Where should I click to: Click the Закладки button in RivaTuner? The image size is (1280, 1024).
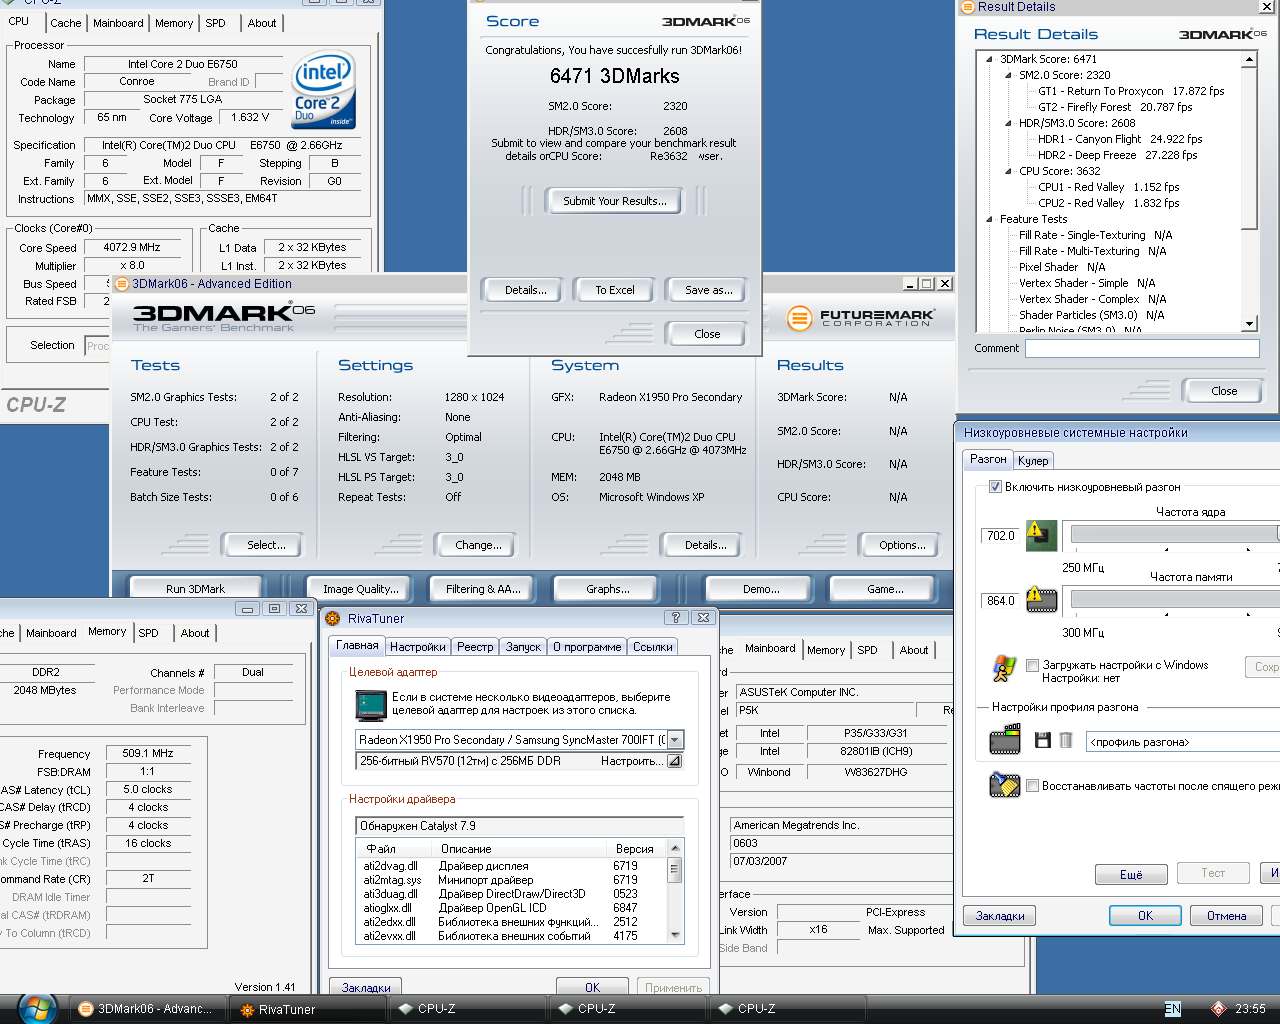pyautogui.click(x=366, y=987)
